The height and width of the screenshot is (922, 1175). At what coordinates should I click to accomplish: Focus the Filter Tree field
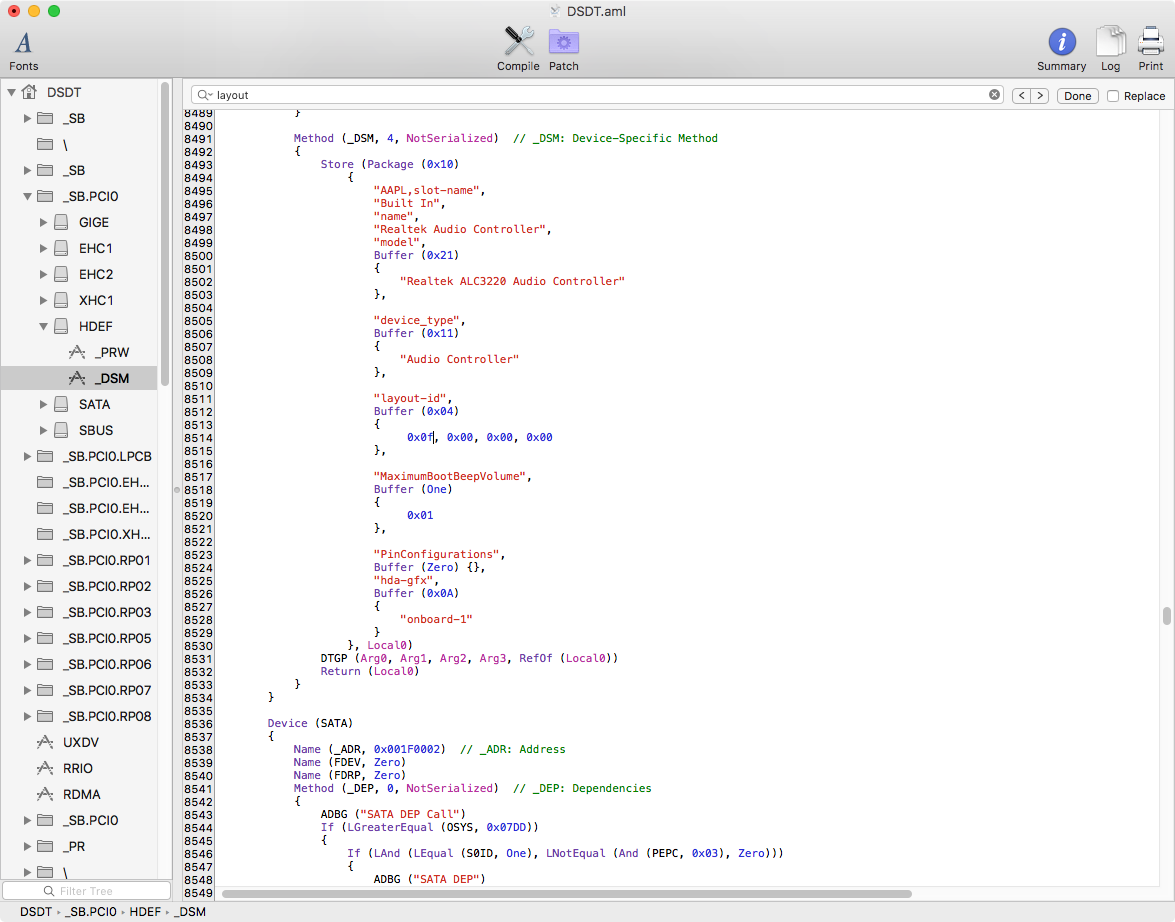coord(86,890)
